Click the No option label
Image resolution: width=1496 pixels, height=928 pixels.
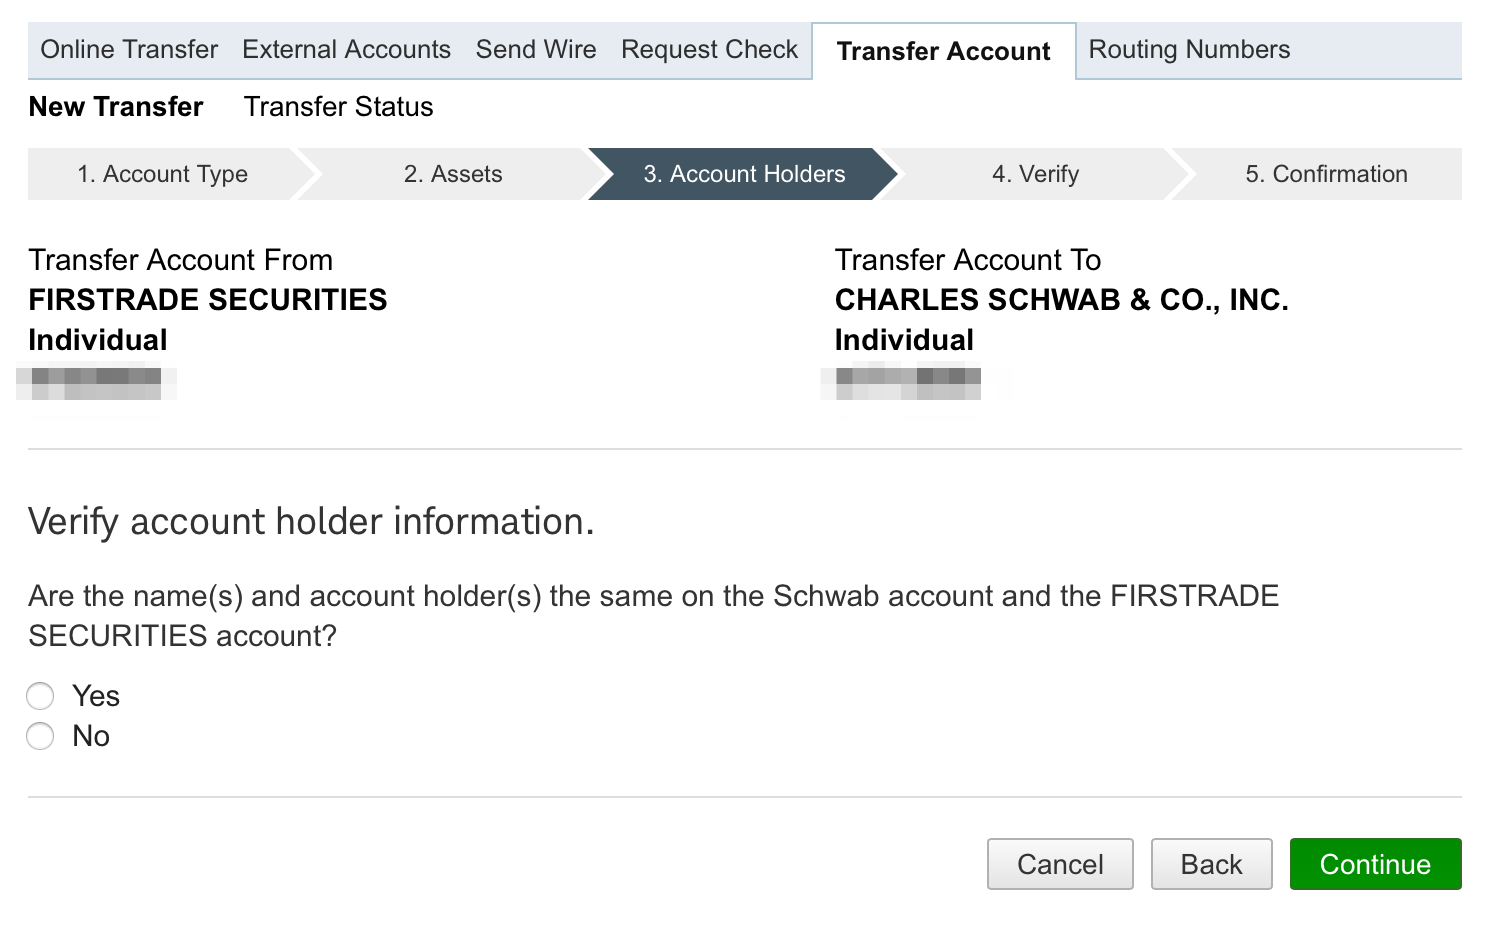pyautogui.click(x=91, y=737)
